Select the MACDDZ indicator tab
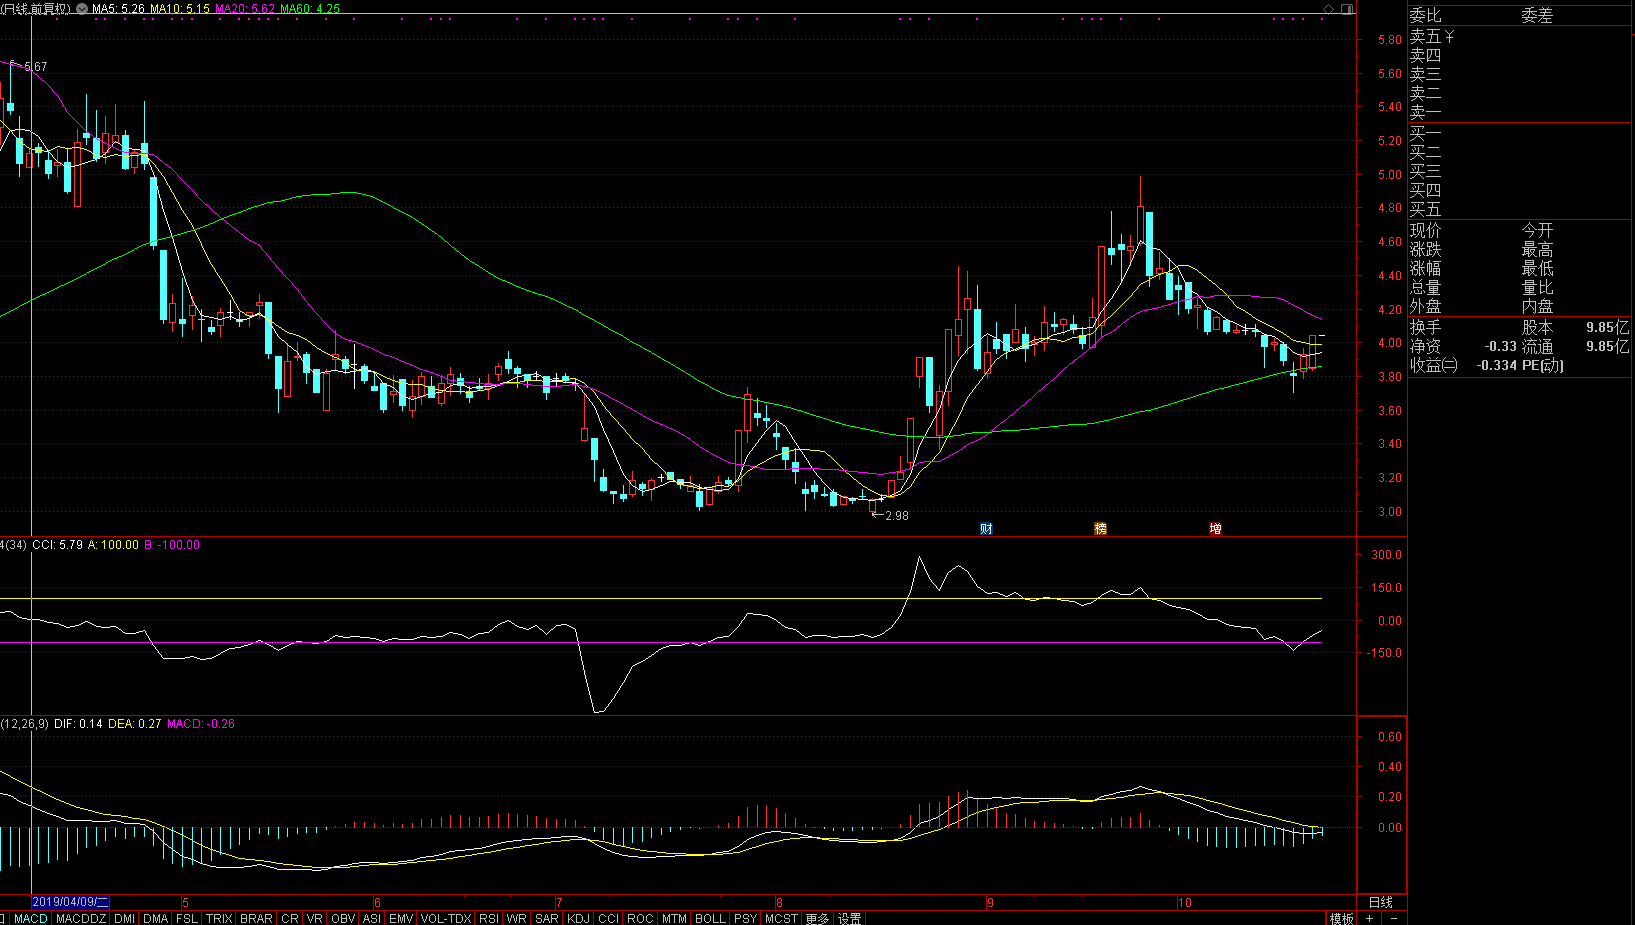This screenshot has height=925, width=1635. (81, 918)
